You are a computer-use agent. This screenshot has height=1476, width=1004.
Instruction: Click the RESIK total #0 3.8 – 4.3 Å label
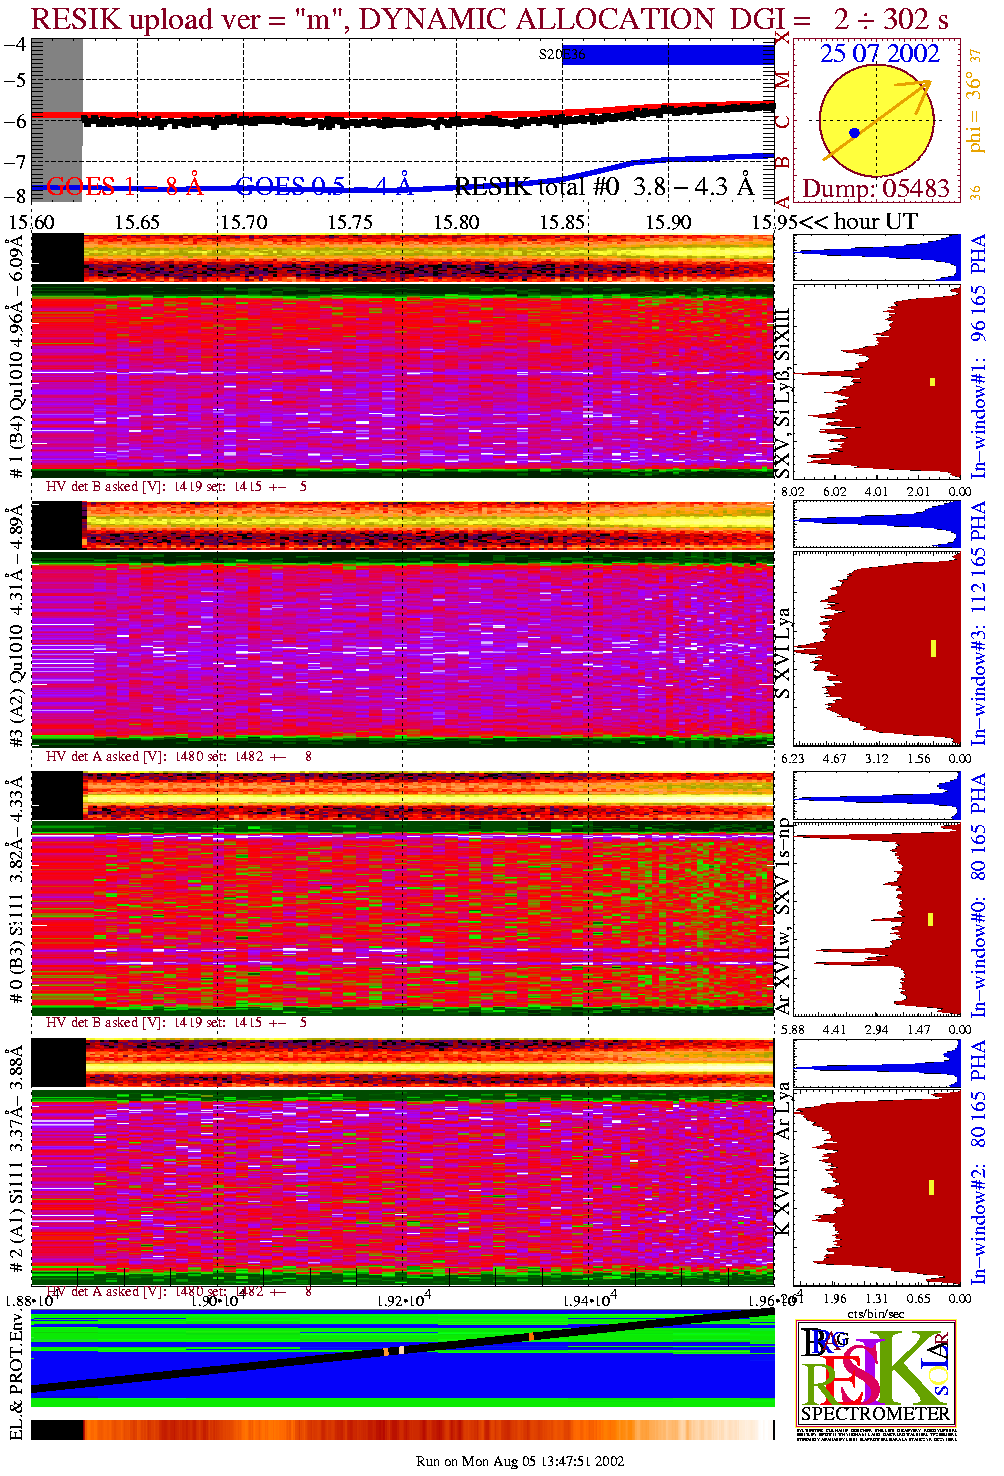[x=604, y=186]
